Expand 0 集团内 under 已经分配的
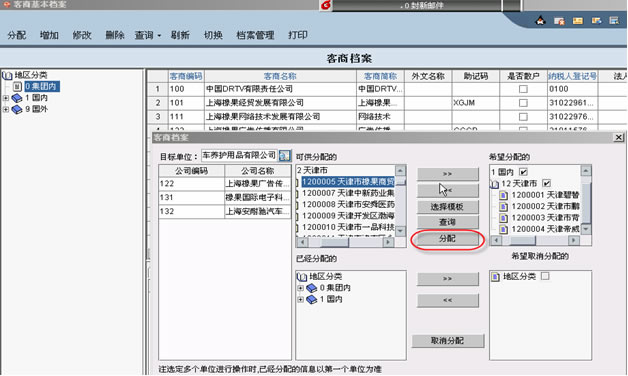 click(300, 288)
